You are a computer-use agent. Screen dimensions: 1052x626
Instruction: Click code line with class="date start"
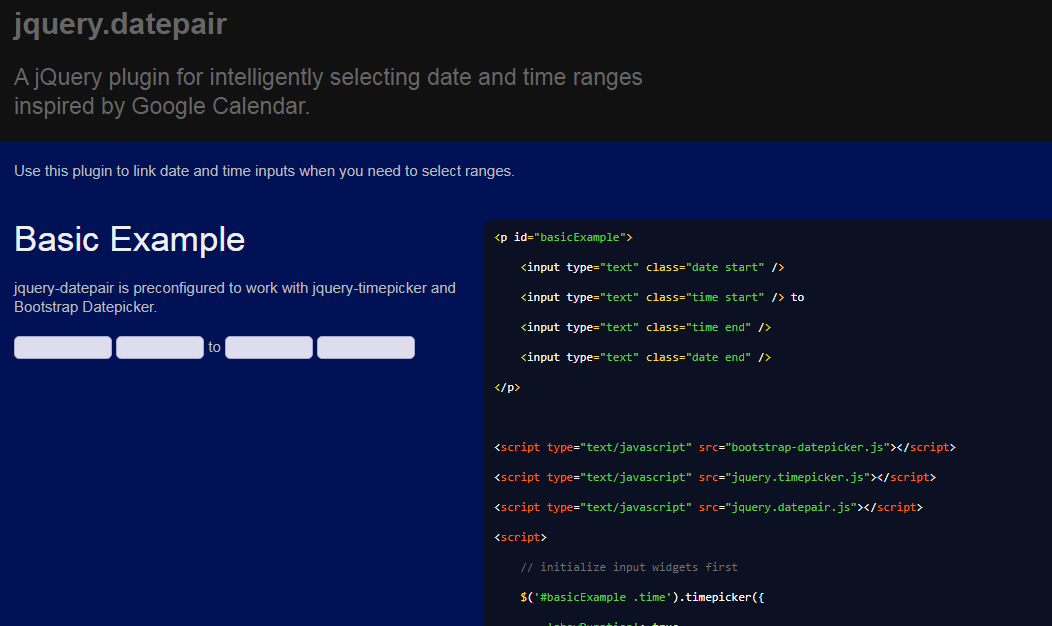[652, 268]
